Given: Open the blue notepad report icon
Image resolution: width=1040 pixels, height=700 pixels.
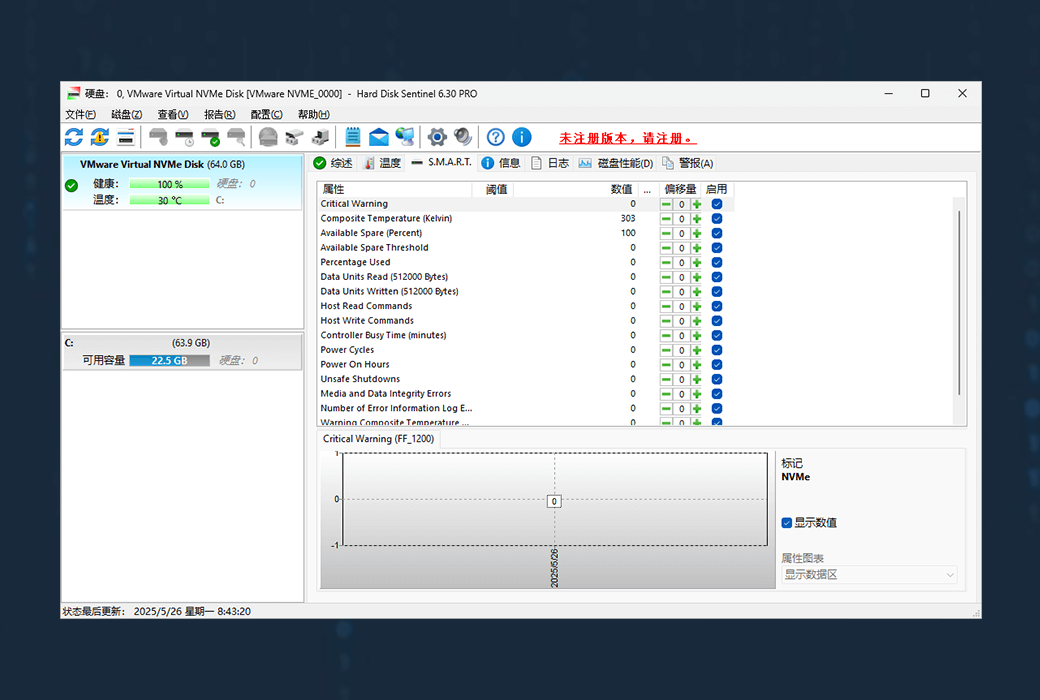Looking at the screenshot, I should (x=353, y=137).
